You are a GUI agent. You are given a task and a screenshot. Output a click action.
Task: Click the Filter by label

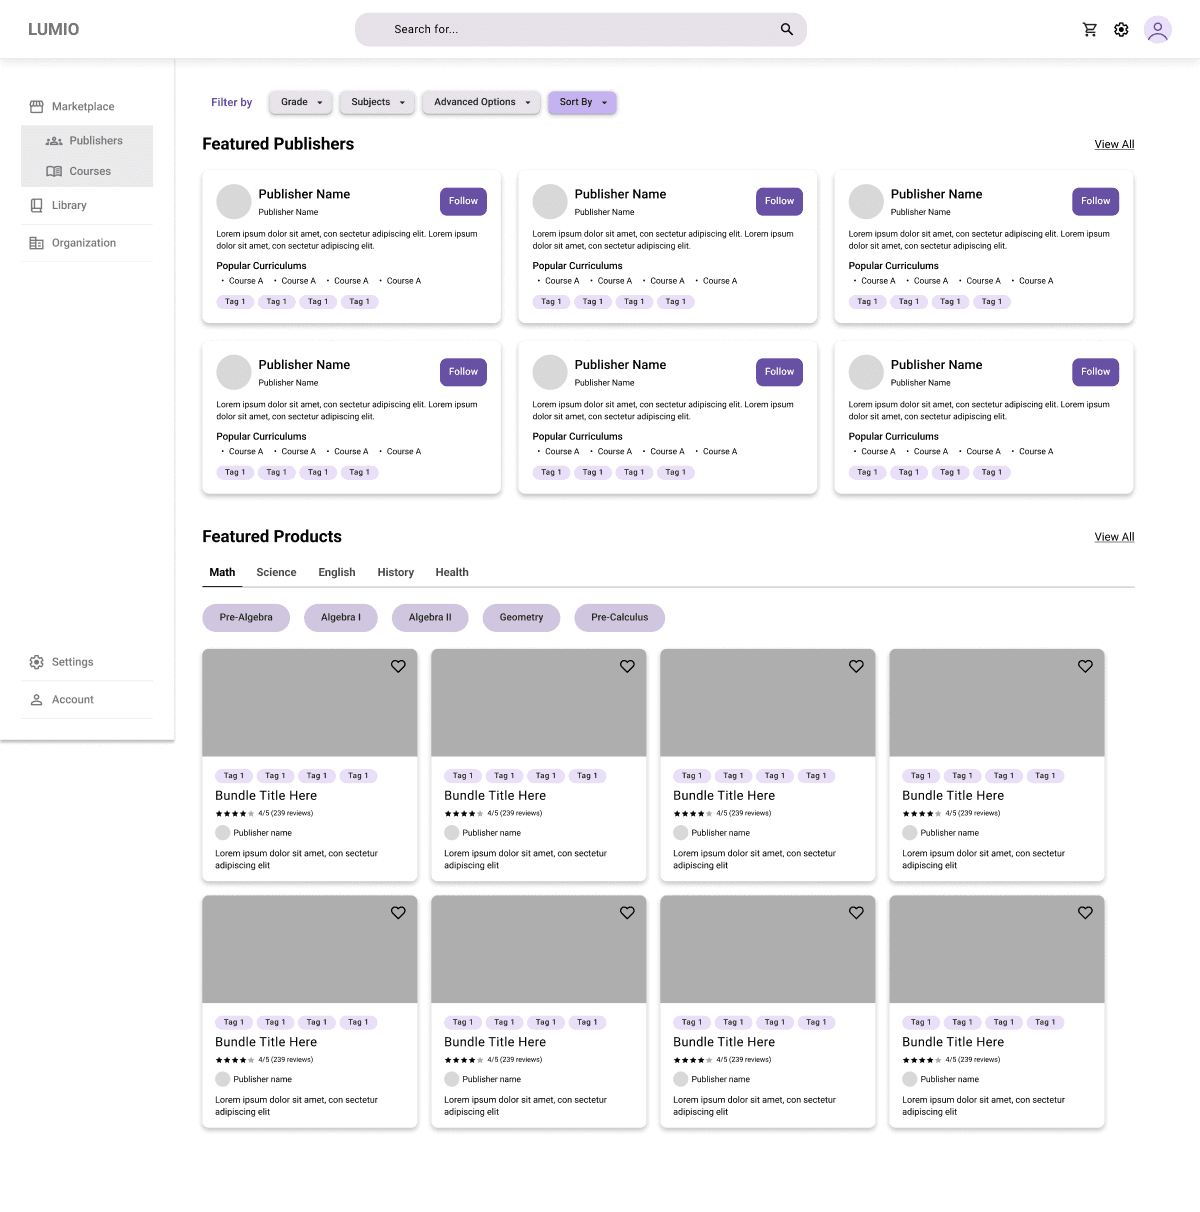pos(231,102)
